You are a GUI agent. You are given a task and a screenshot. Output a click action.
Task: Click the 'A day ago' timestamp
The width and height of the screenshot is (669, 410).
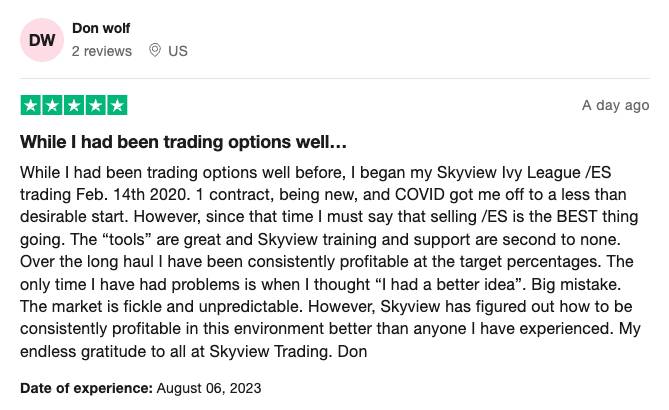click(x=615, y=105)
